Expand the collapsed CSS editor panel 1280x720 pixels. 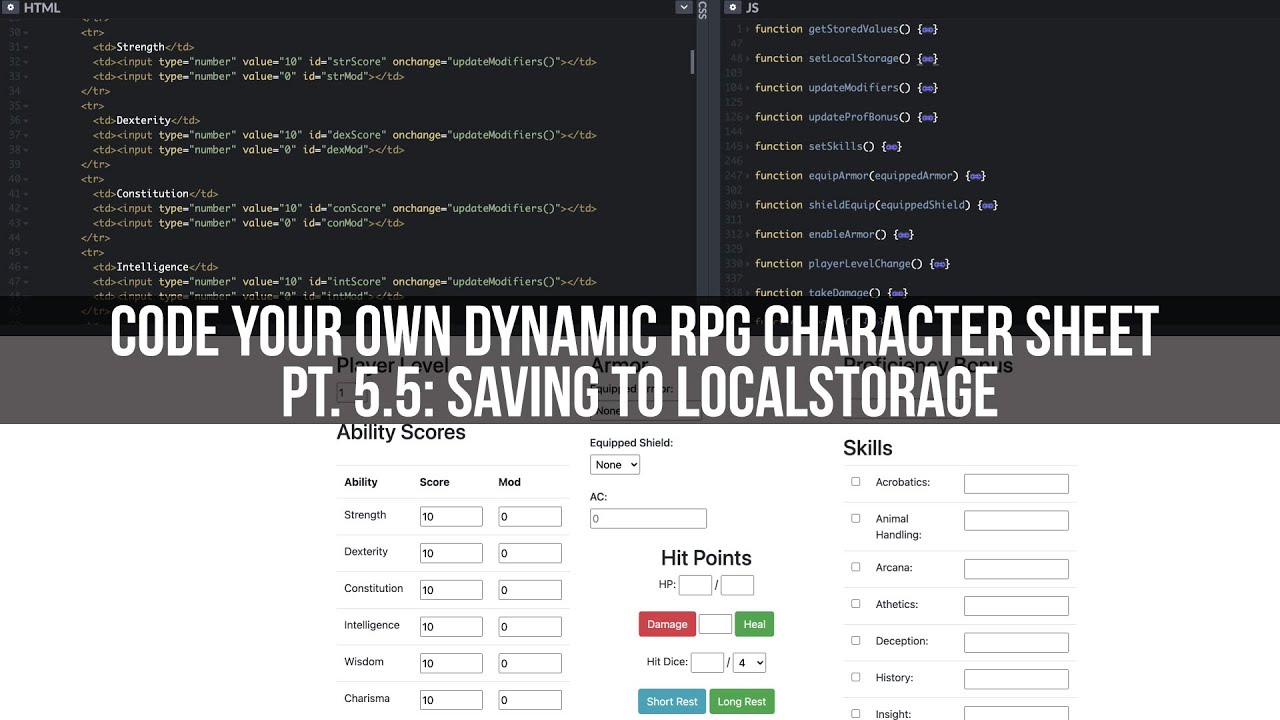pos(702,10)
